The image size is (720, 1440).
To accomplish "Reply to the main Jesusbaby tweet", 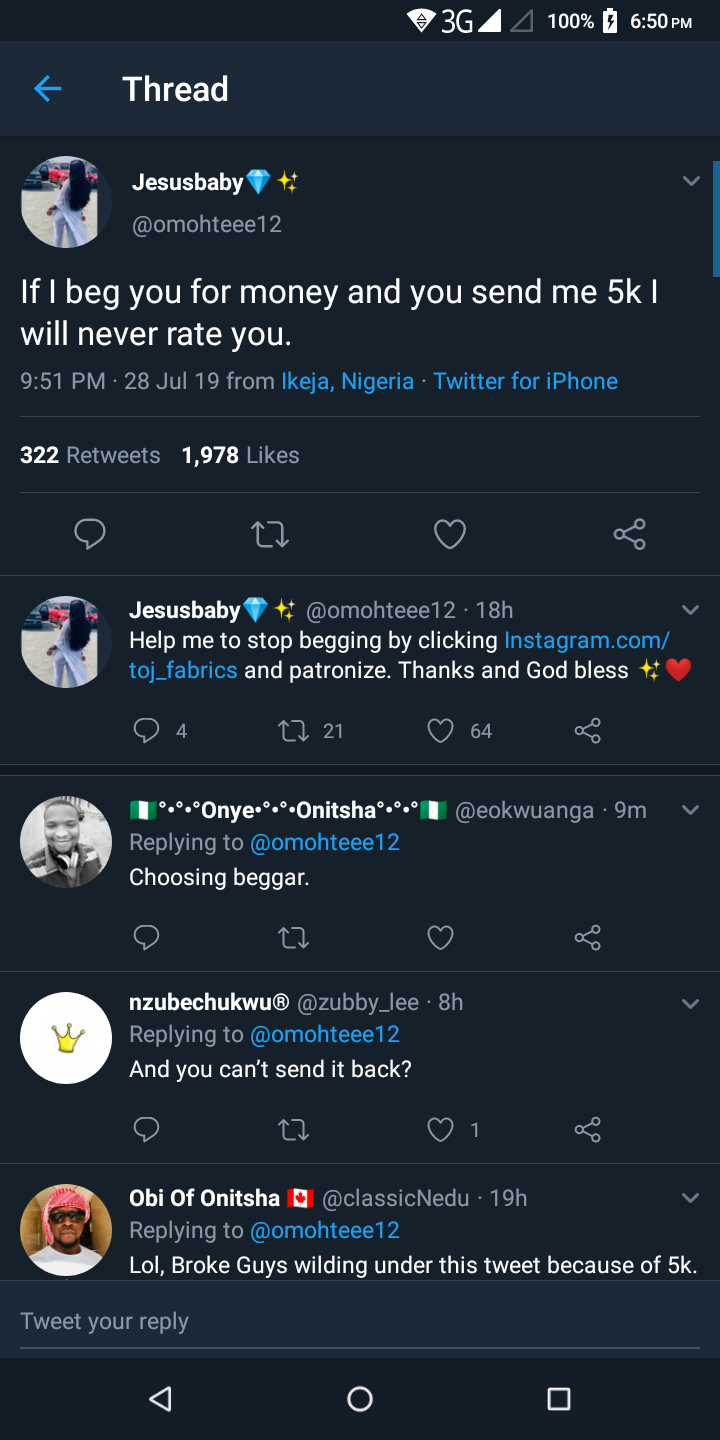I will click(90, 534).
